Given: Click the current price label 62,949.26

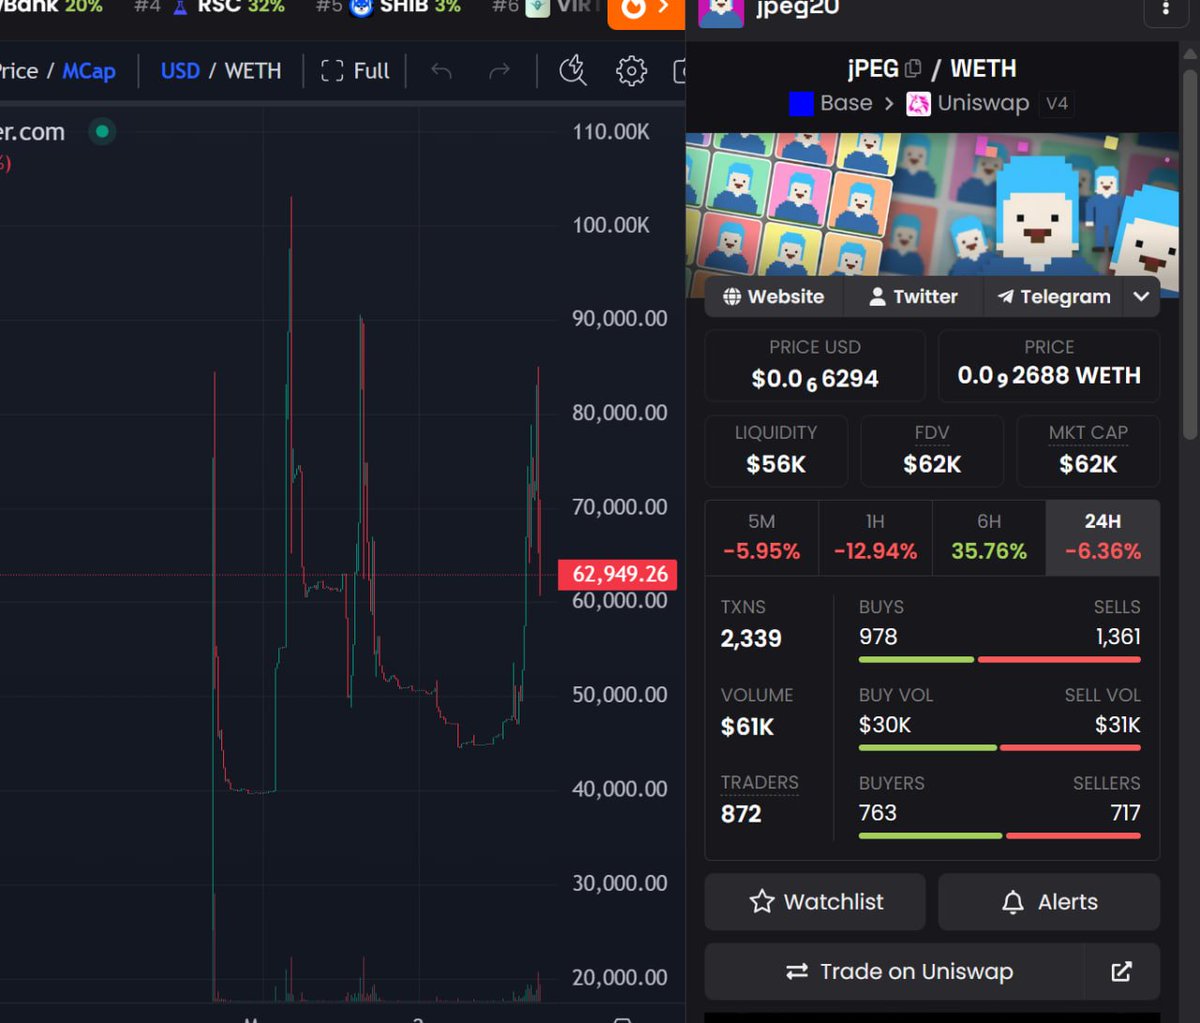Looking at the screenshot, I should coord(618,574).
